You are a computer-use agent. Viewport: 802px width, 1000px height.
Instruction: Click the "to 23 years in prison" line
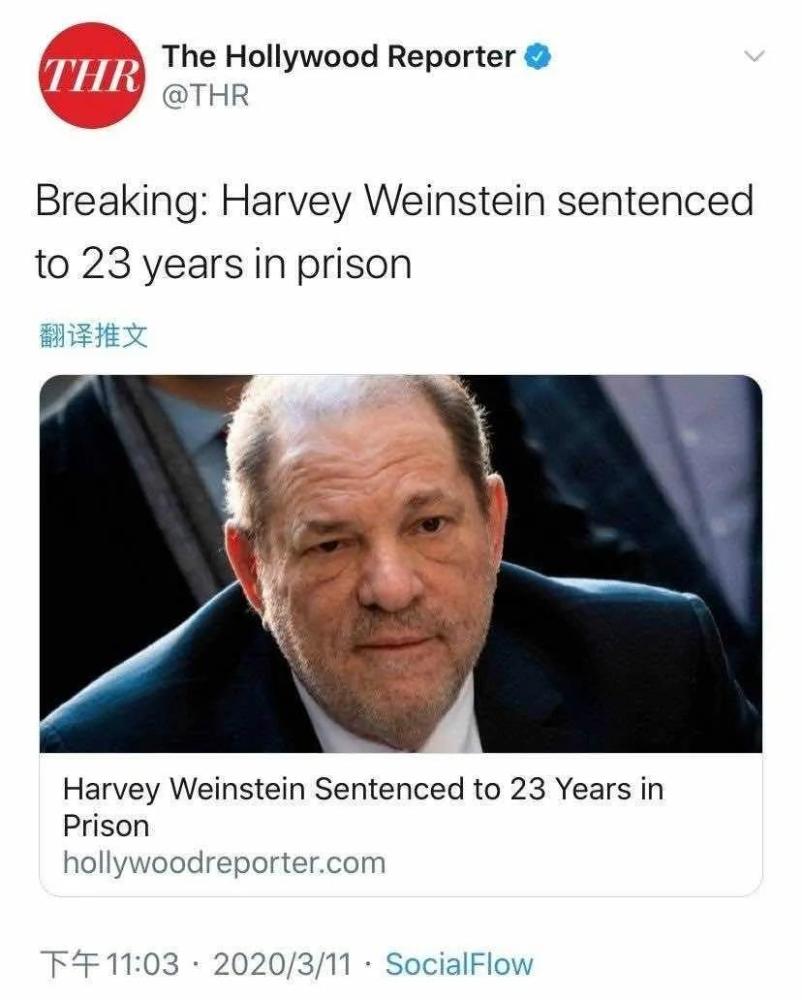click(x=223, y=264)
